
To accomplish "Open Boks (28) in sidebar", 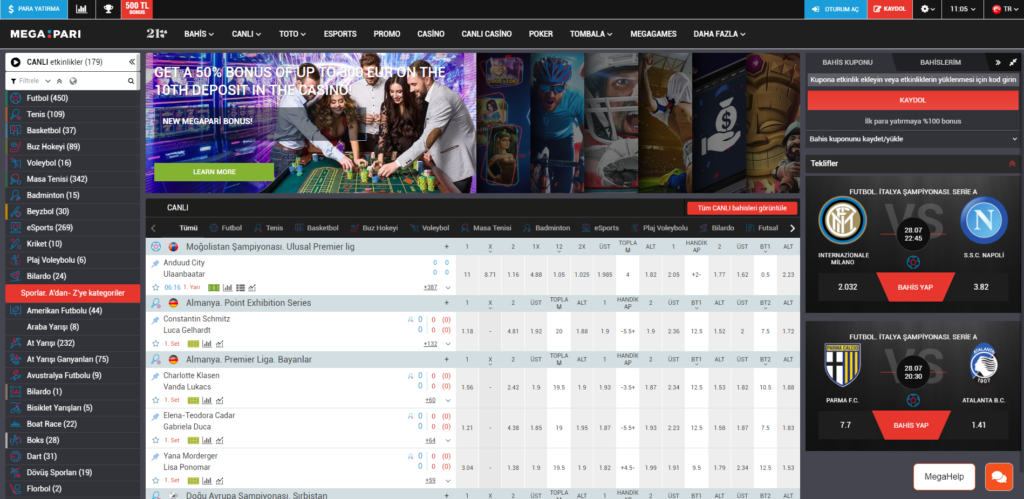I will (x=72, y=440).
